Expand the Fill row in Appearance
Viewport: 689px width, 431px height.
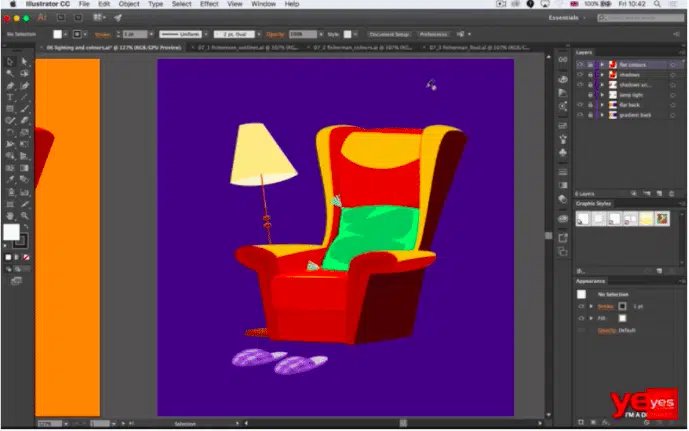click(591, 318)
